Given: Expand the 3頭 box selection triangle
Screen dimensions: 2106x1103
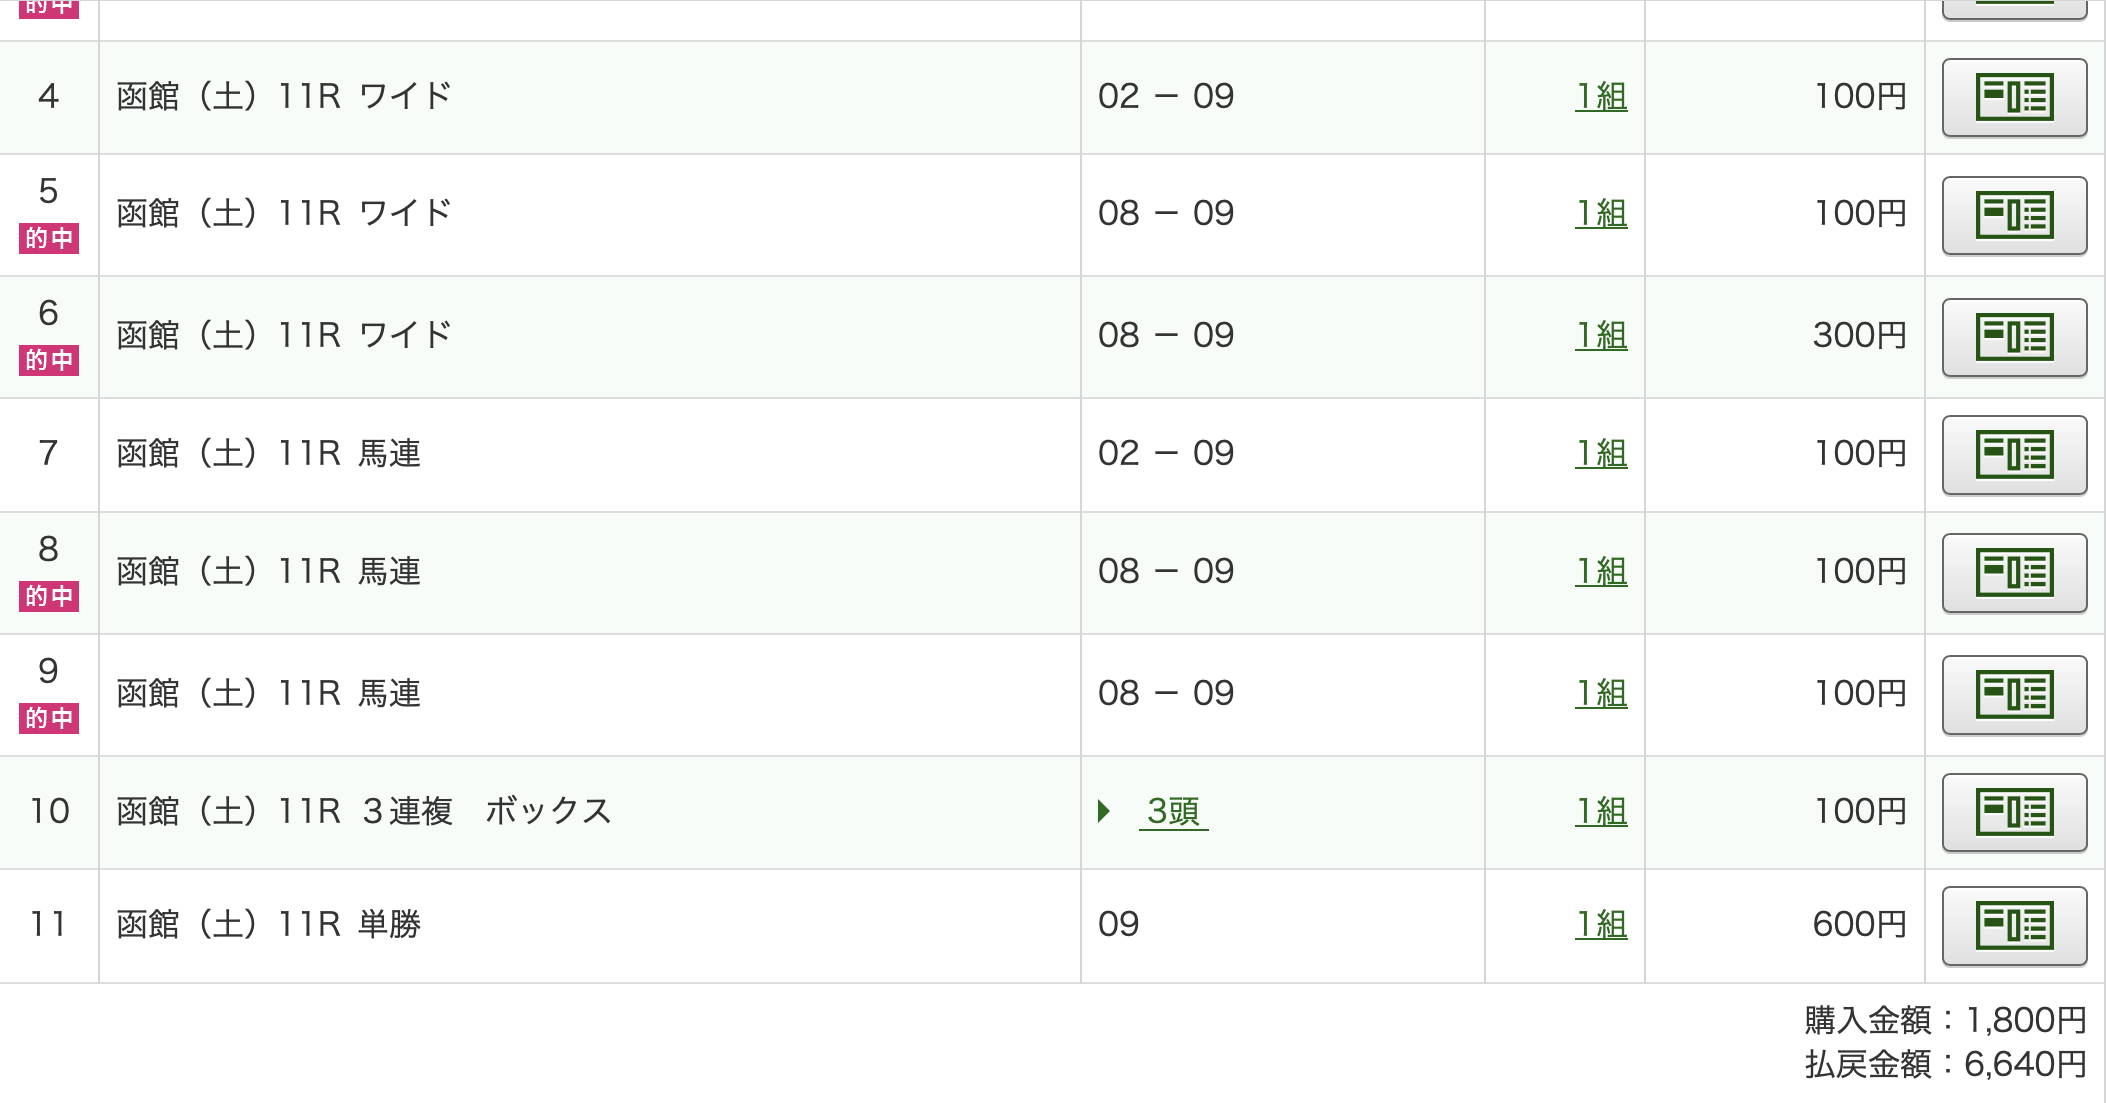Looking at the screenshot, I should [x=1104, y=811].
